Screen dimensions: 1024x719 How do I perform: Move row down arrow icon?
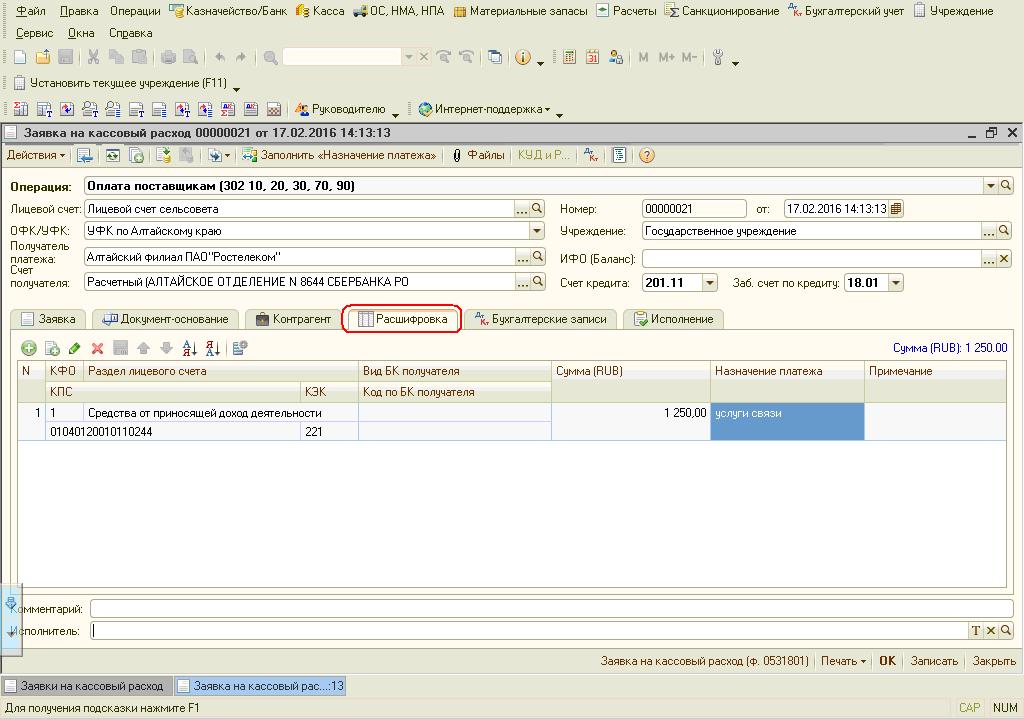point(167,348)
